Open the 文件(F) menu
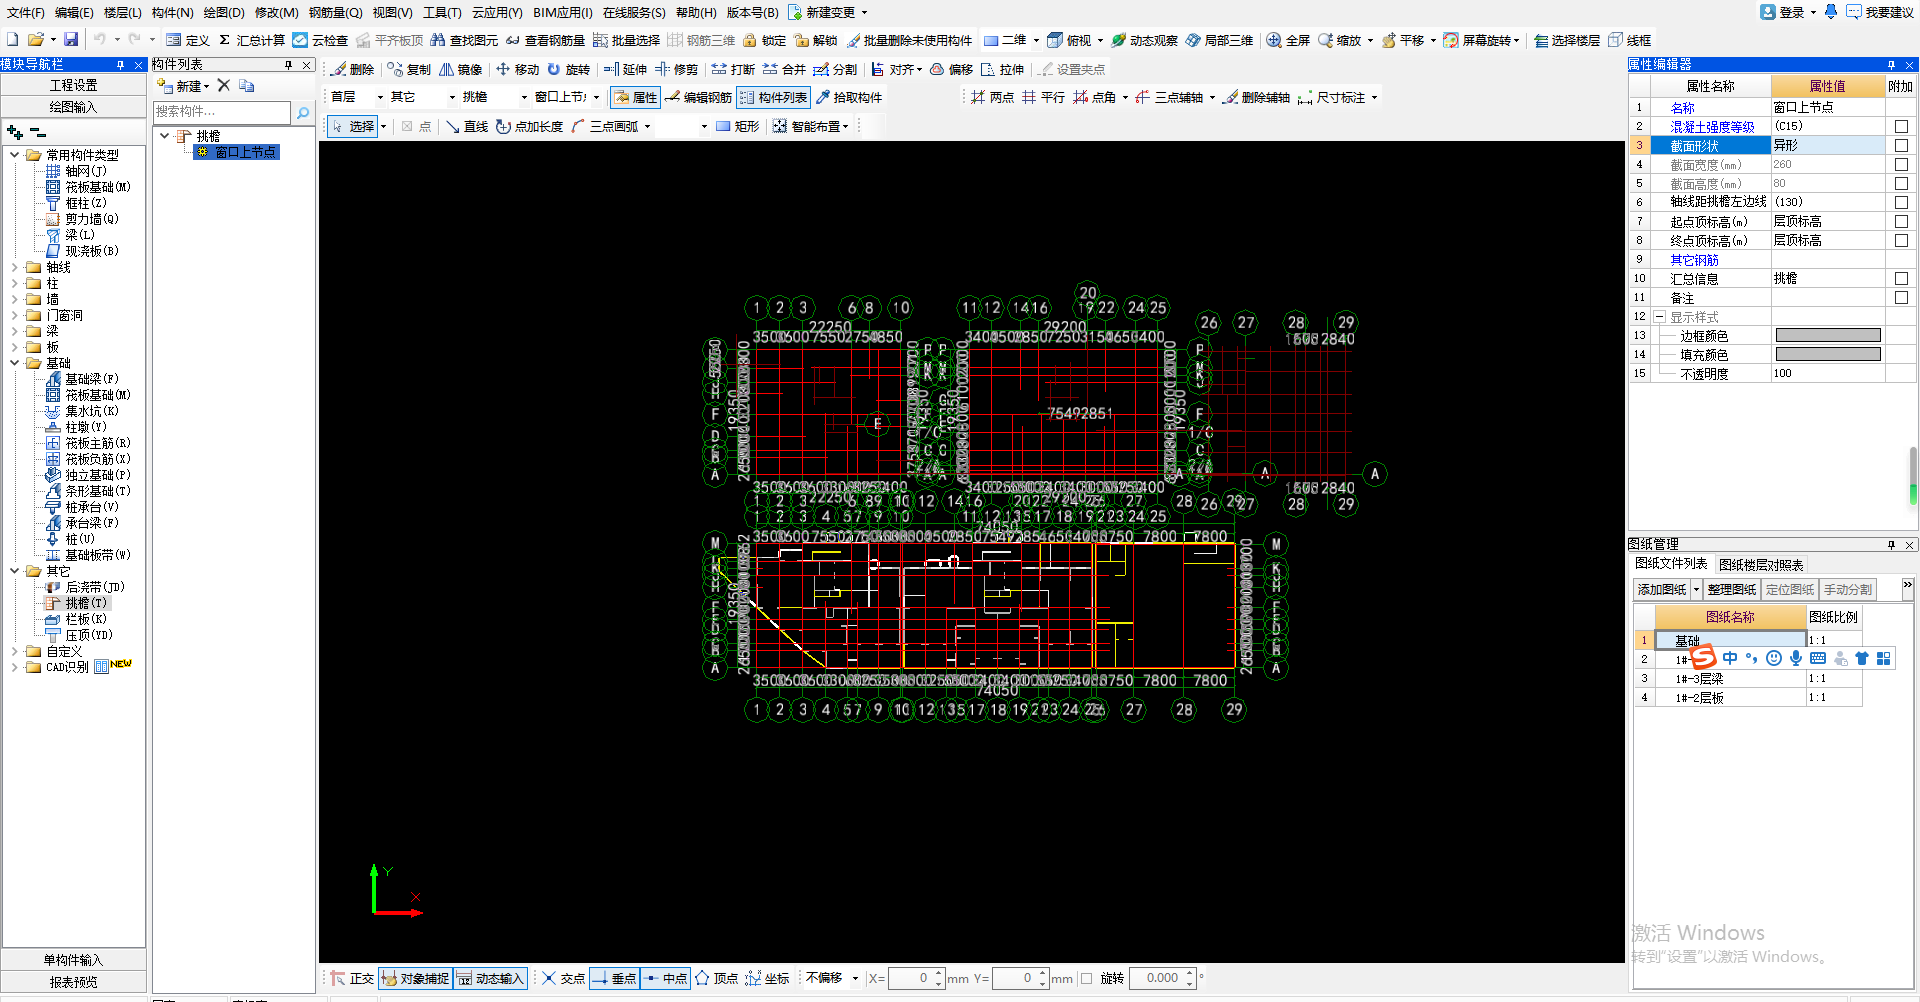Viewport: 1920px width, 1002px height. click(x=25, y=12)
